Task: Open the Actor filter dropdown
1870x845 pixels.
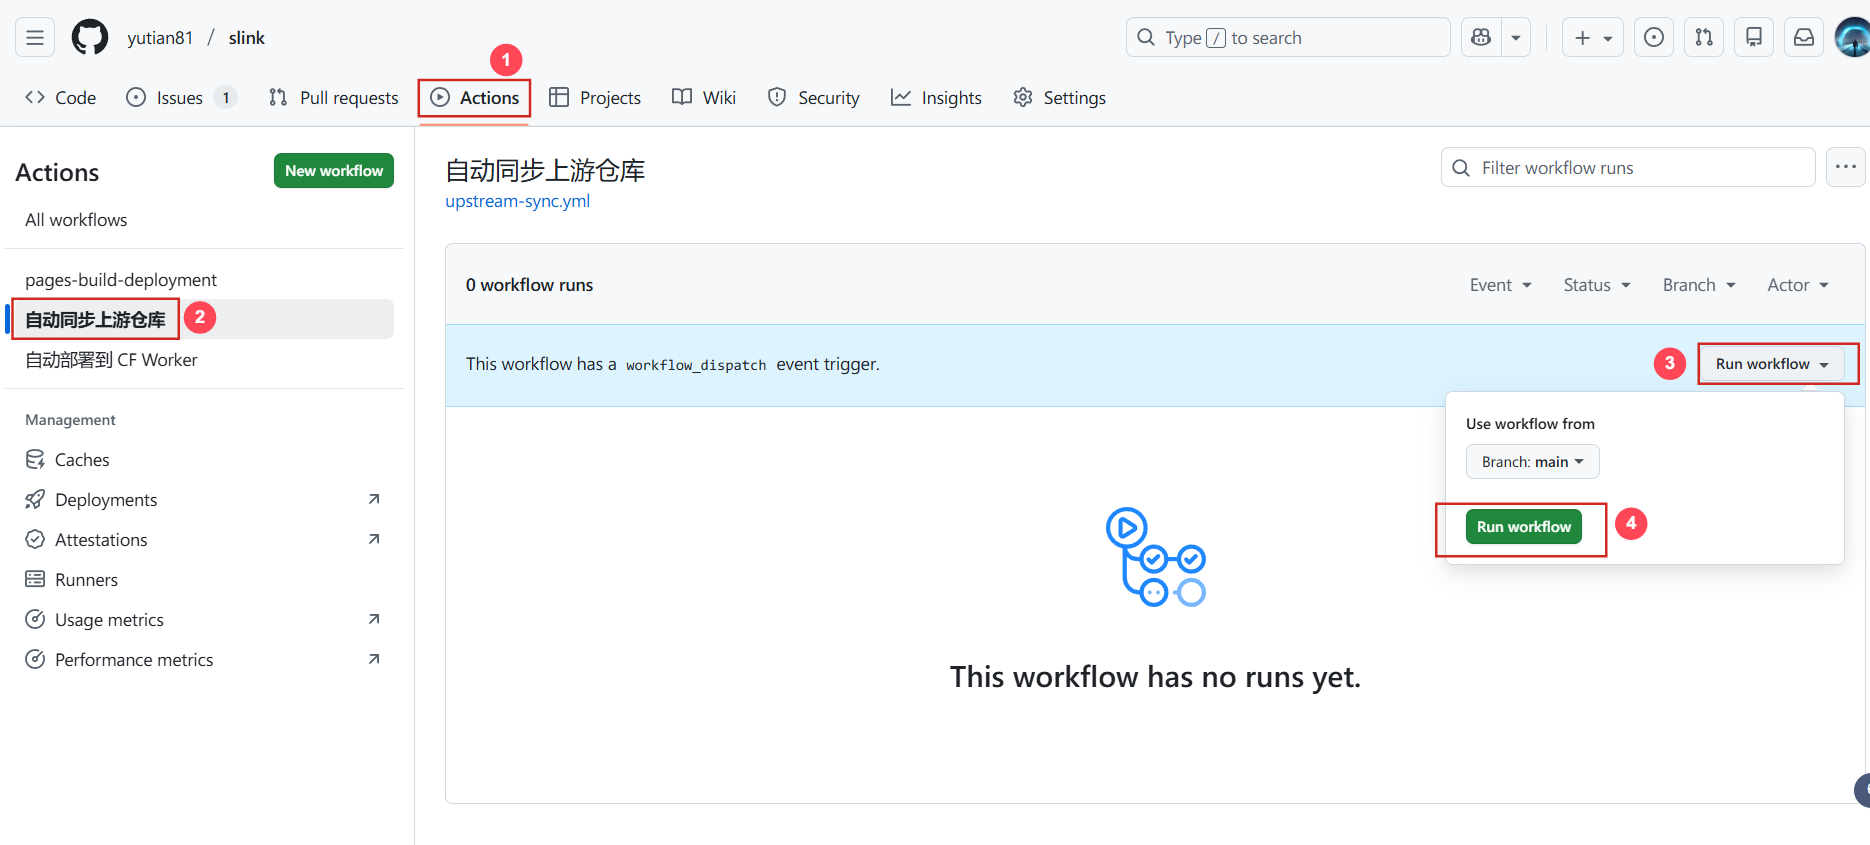Action: [x=1797, y=285]
